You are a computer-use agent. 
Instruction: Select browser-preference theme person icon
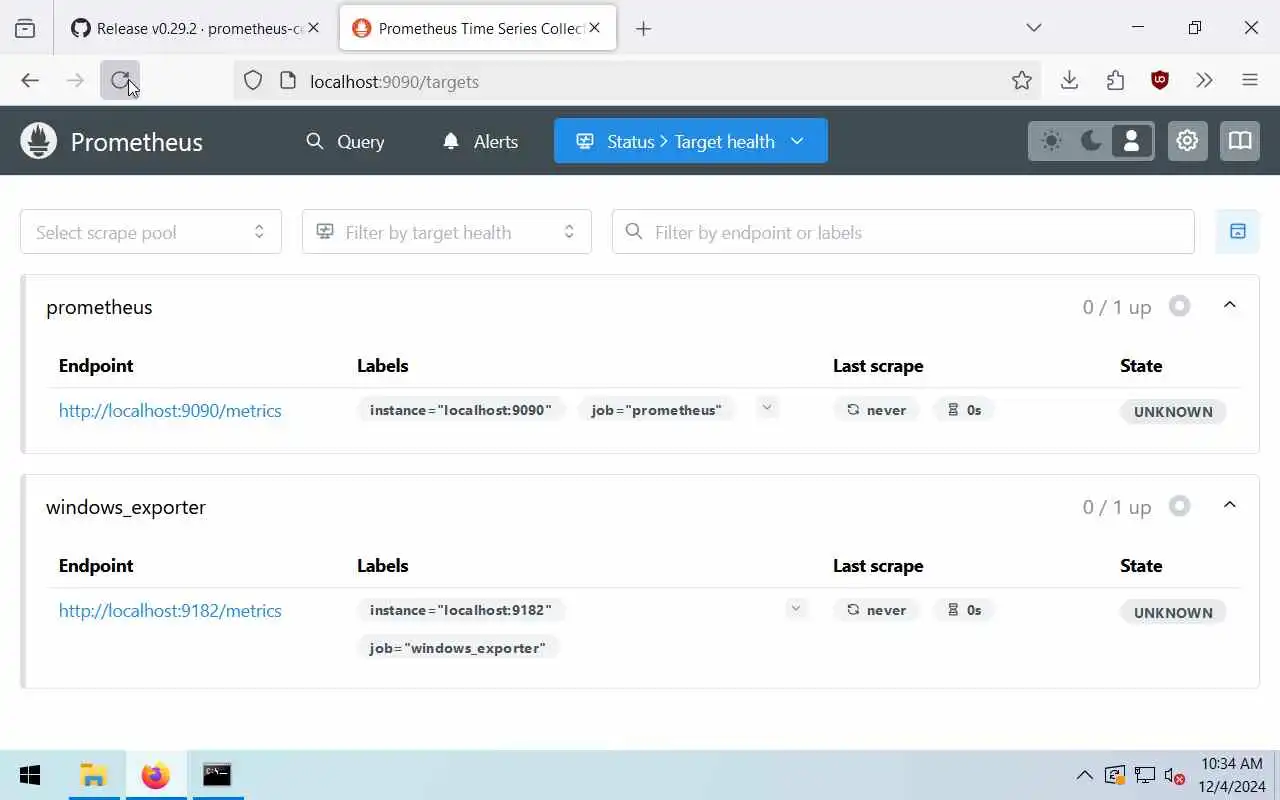point(1132,141)
